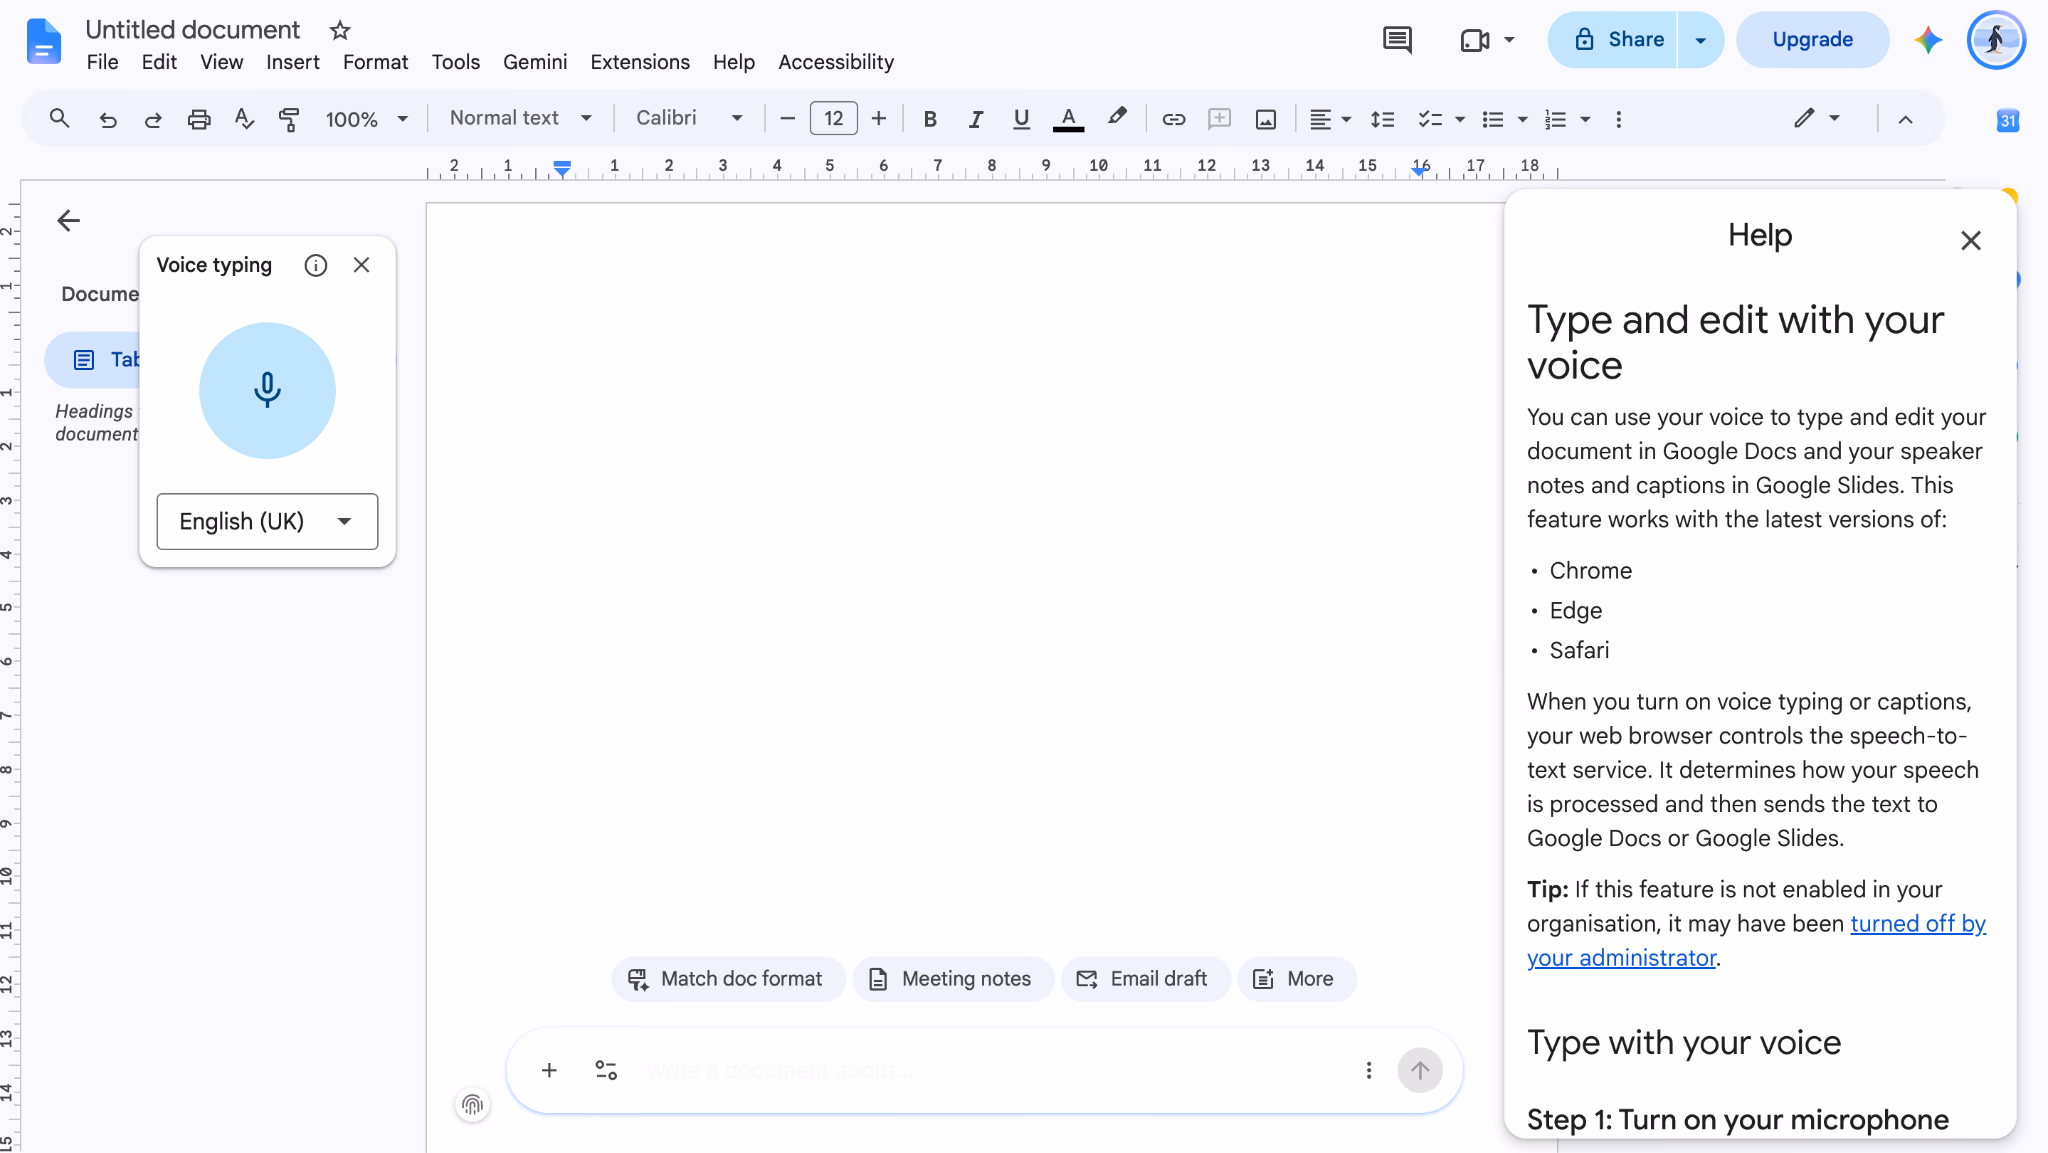The width and height of the screenshot is (2048, 1153).
Task: Hide the menus with the collapse chevron
Action: pyautogui.click(x=1906, y=119)
